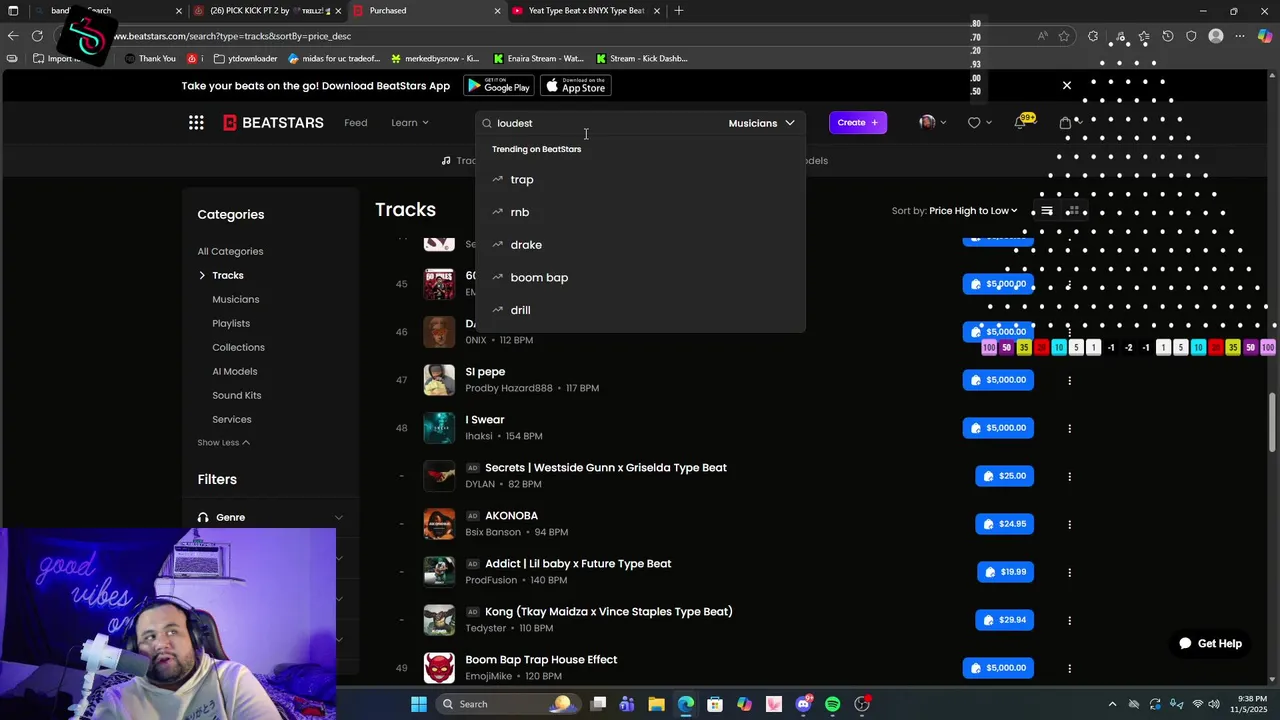Click the Google Play download badge
The image size is (1280, 720).
coord(499,86)
